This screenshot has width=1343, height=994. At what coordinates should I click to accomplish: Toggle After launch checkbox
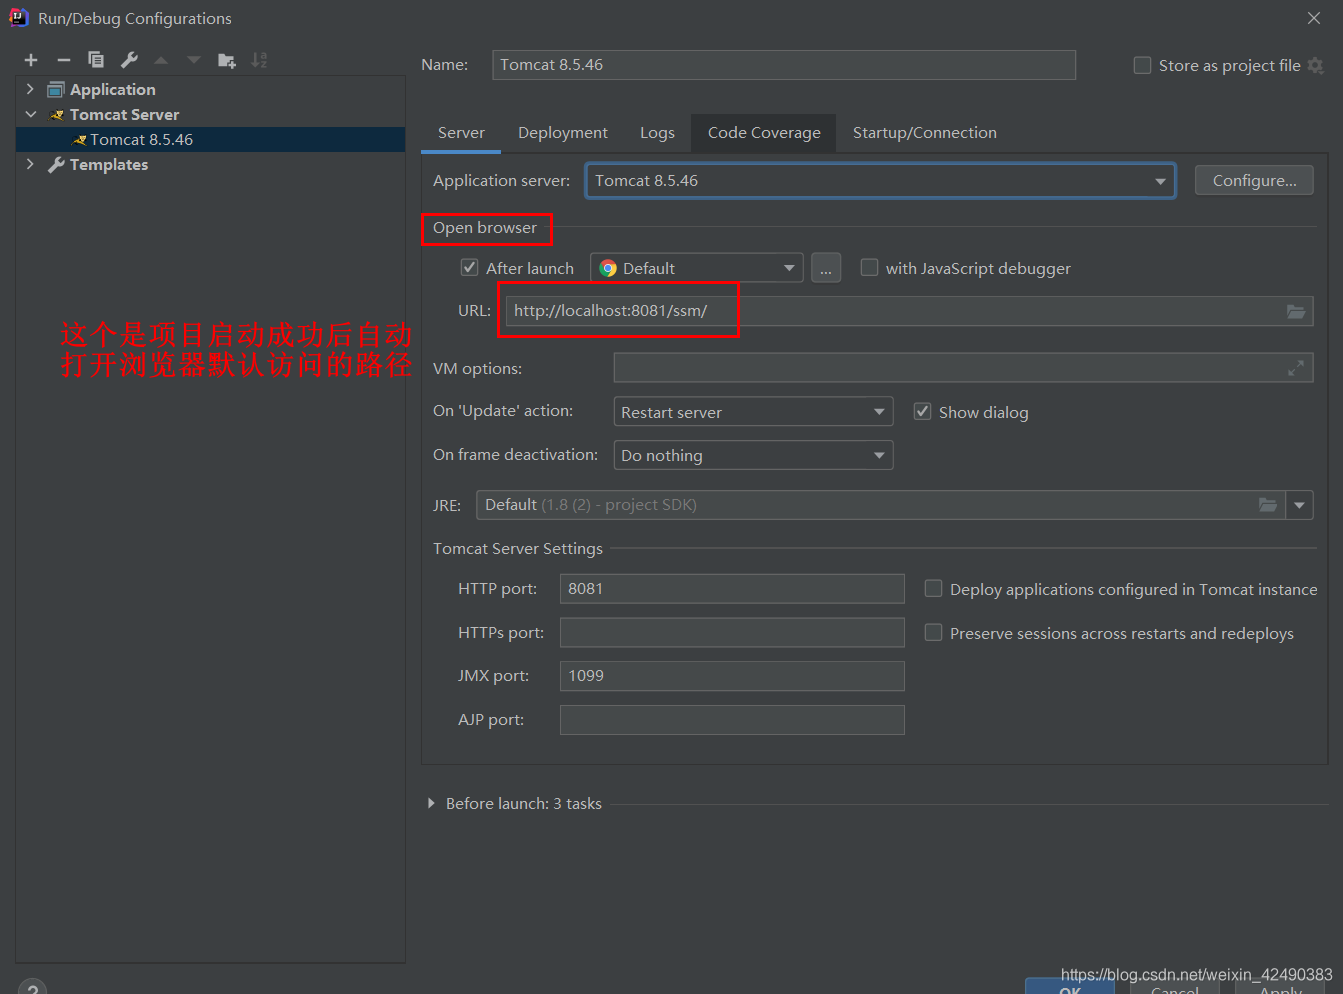(x=469, y=267)
